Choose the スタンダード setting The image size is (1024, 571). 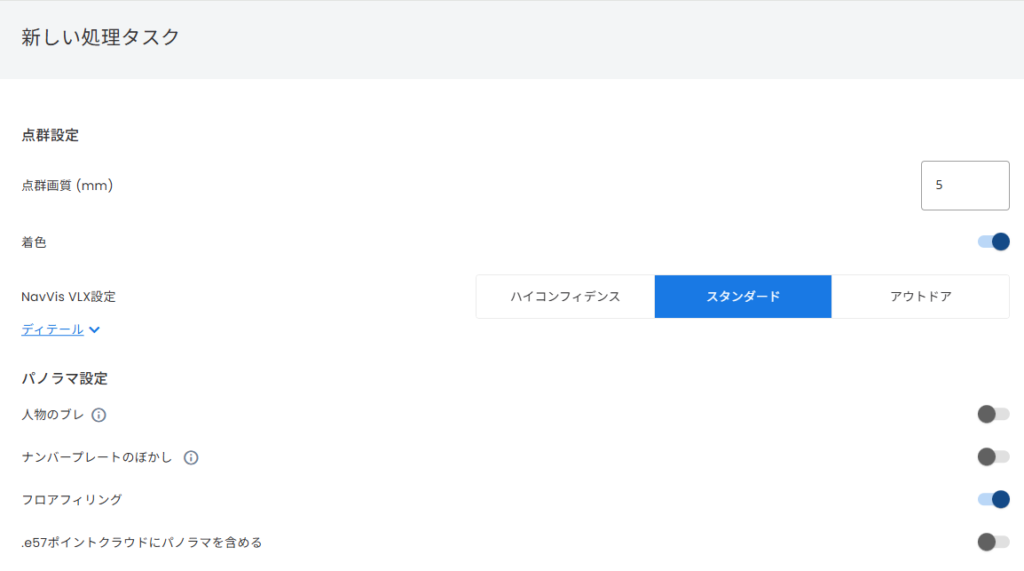click(743, 297)
